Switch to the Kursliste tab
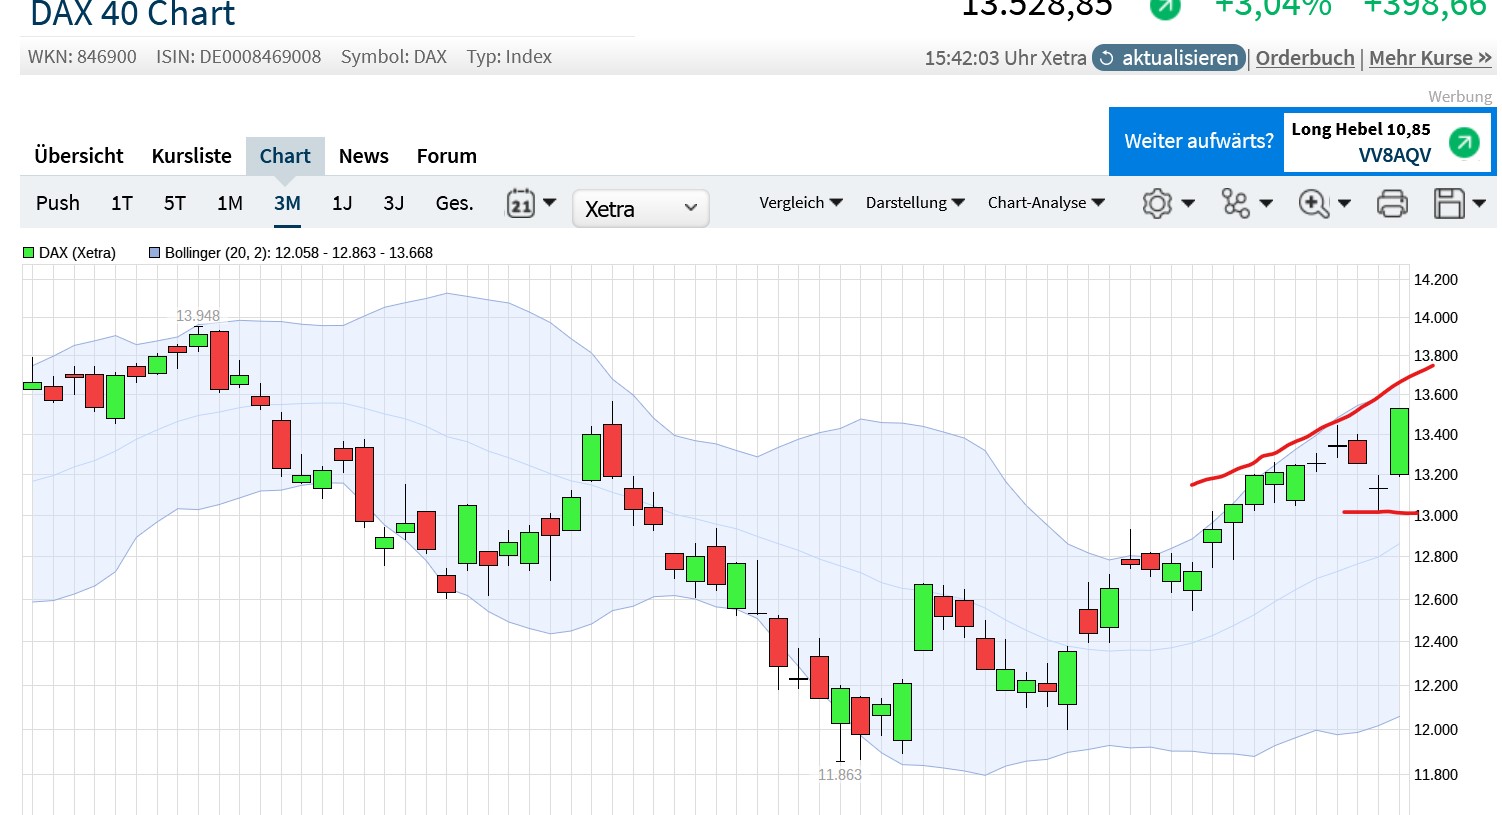This screenshot has height=815, width=1502. (191, 156)
